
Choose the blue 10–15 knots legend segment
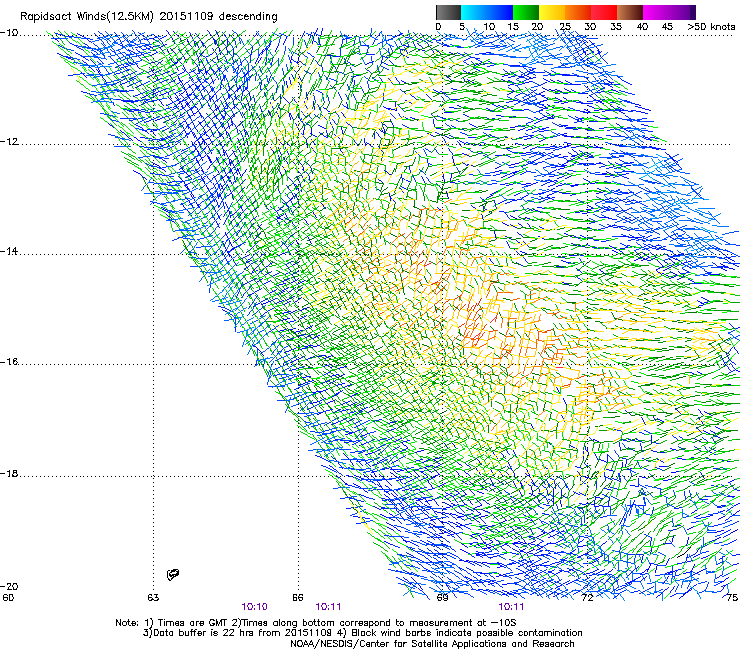click(x=500, y=12)
